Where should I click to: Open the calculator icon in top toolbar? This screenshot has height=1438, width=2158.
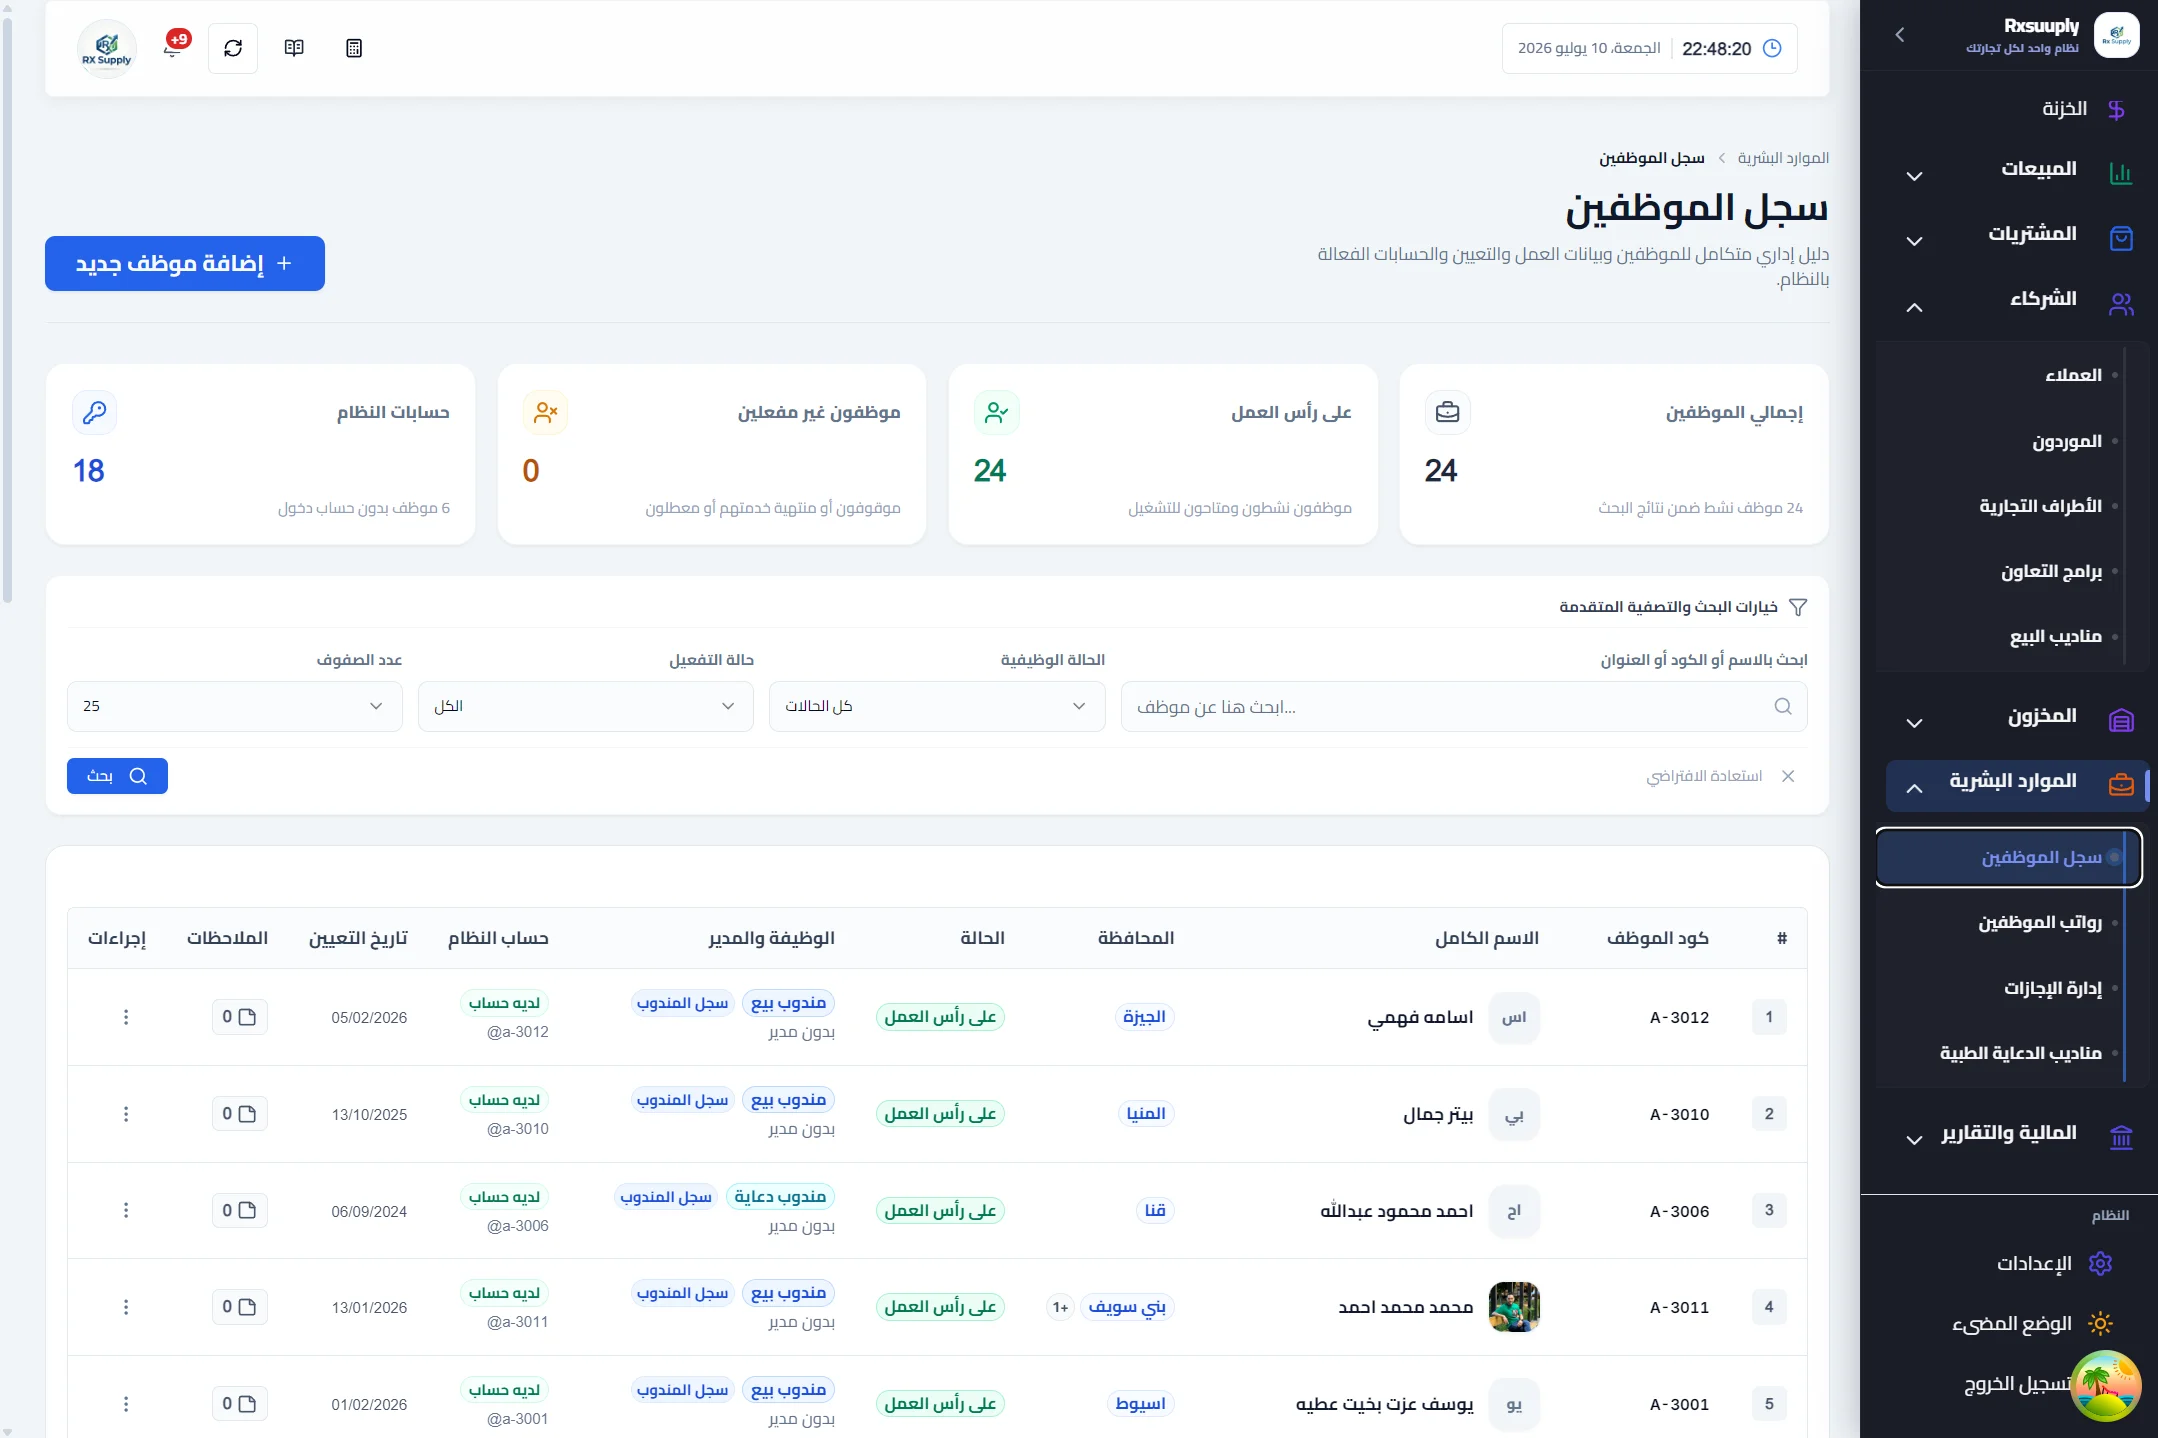tap(354, 48)
